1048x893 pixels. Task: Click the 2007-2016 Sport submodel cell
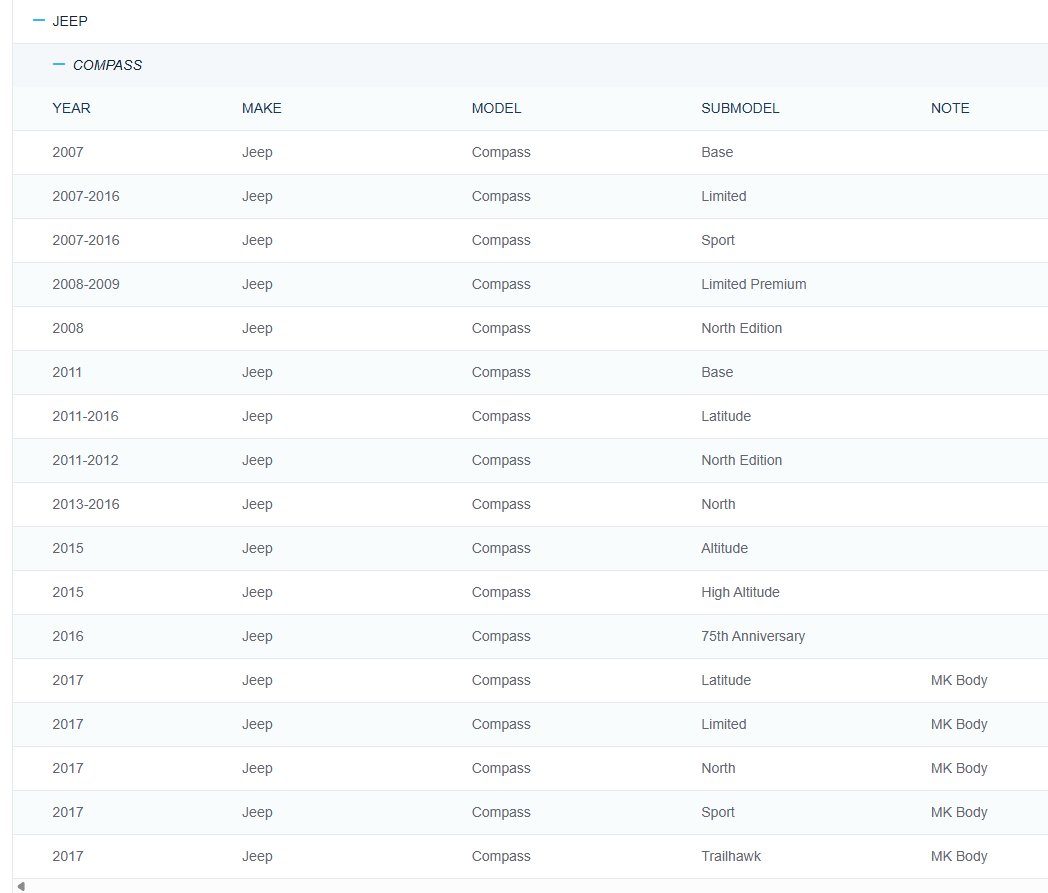[x=717, y=240]
